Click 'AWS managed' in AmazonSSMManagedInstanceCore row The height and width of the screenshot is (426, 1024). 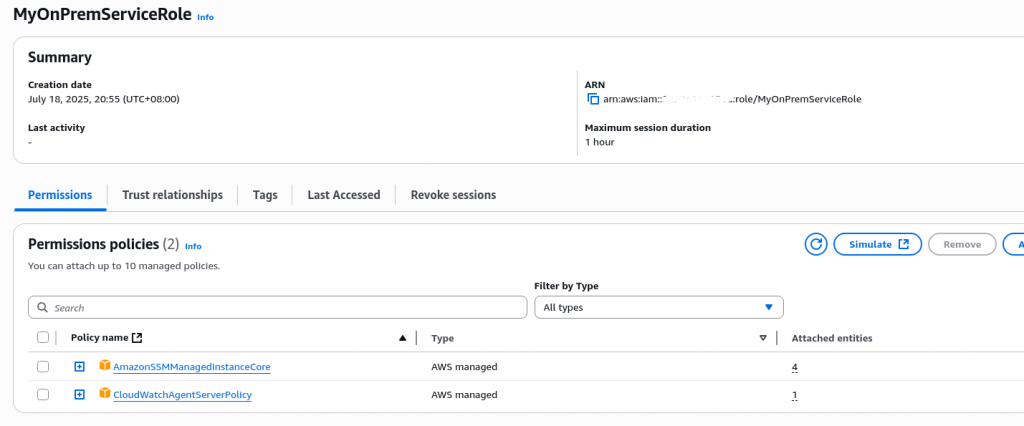pos(464,367)
